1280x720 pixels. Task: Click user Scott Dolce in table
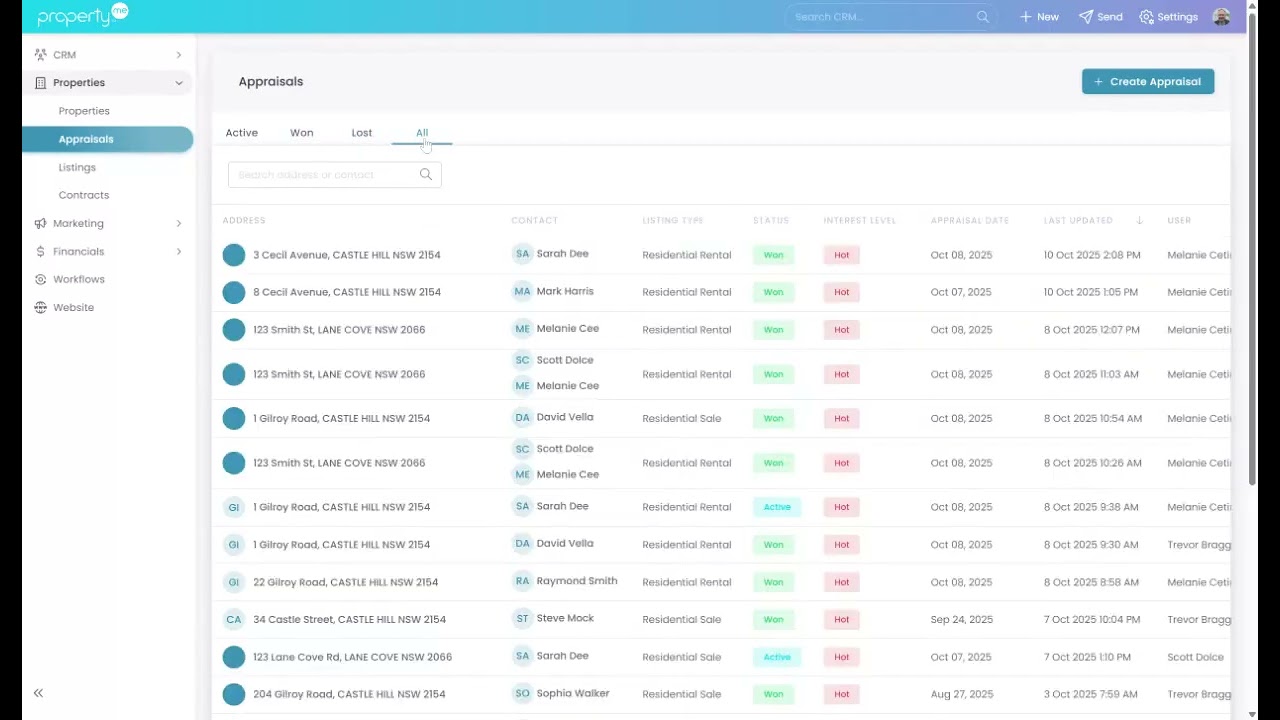click(x=1195, y=657)
